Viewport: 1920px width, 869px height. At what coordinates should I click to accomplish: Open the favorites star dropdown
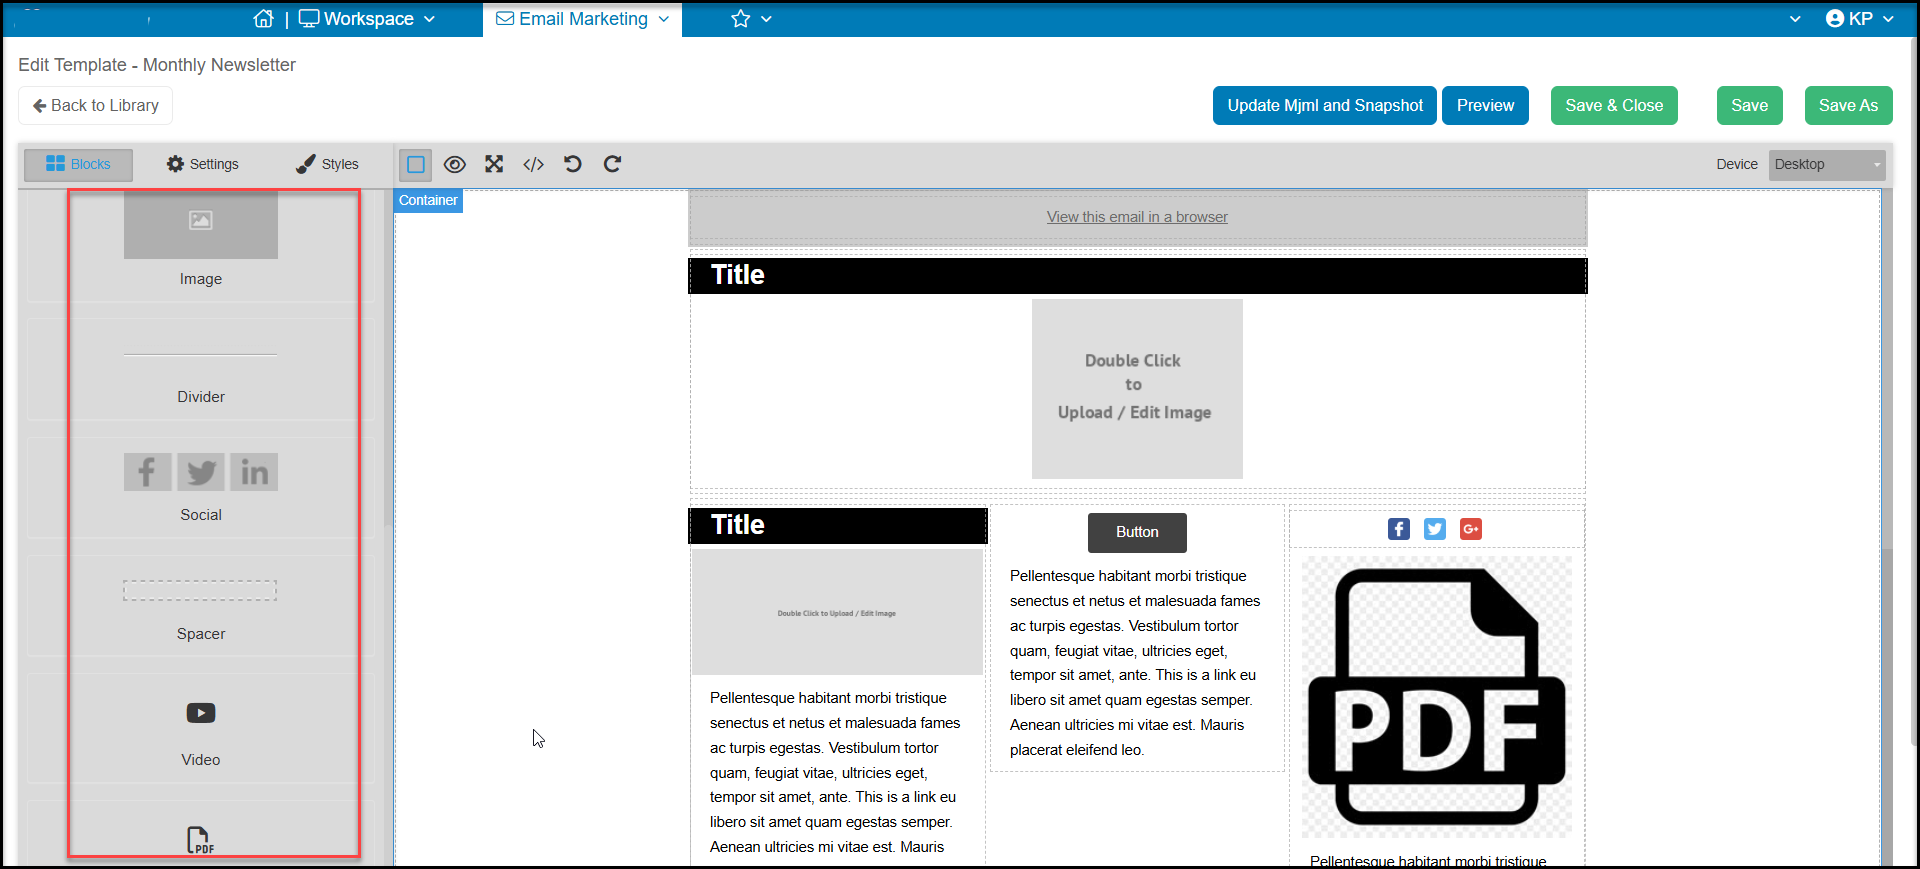tap(751, 19)
